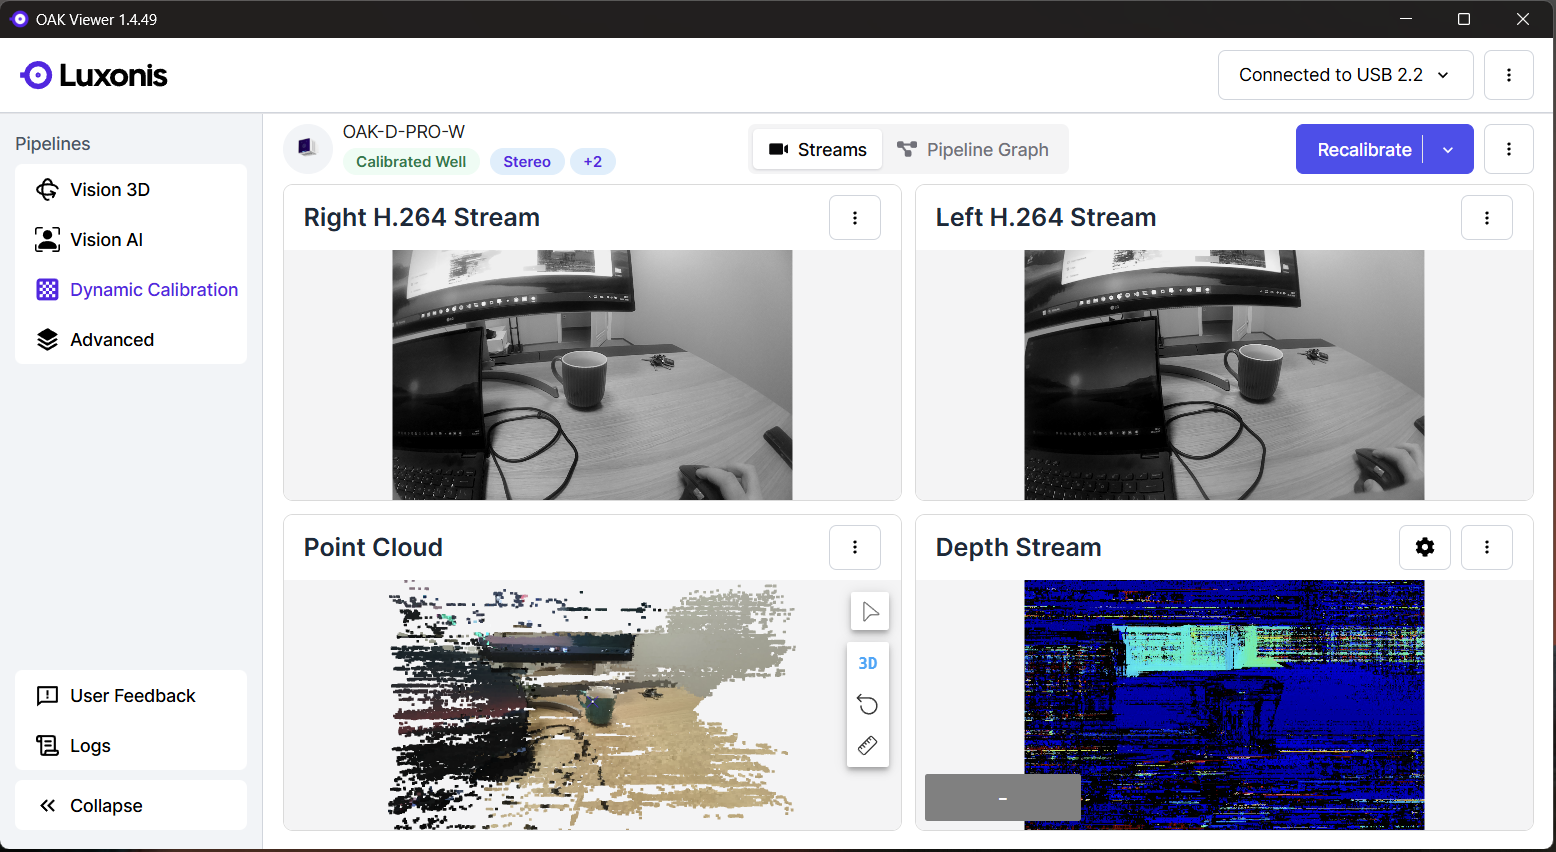Open Right H.264 Stream options menu
1556x852 pixels.
tap(854, 218)
